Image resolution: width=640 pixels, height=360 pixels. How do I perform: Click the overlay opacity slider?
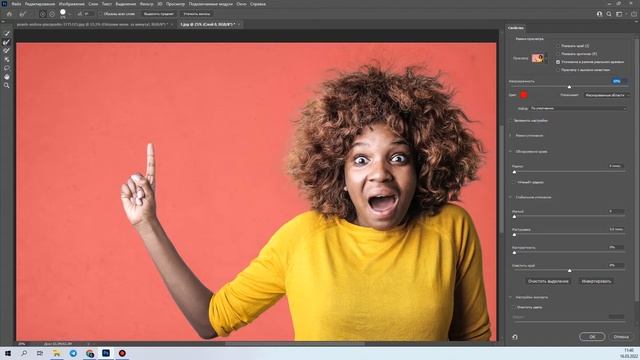[569, 87]
